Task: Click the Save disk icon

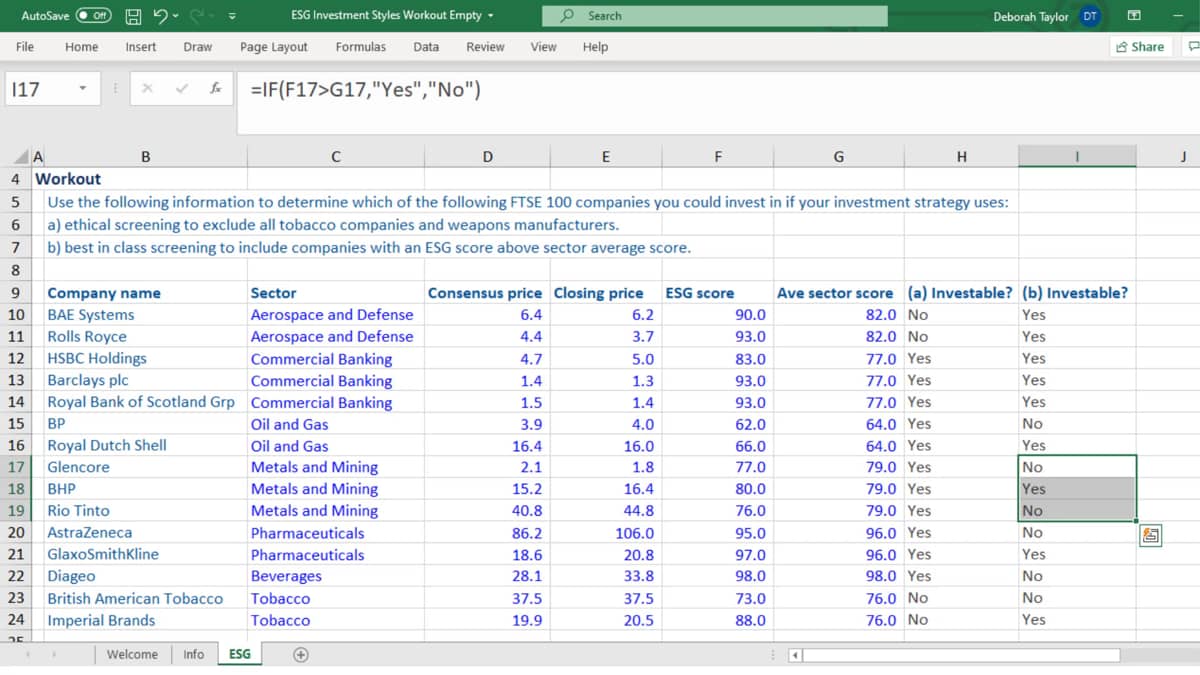Action: pos(133,16)
